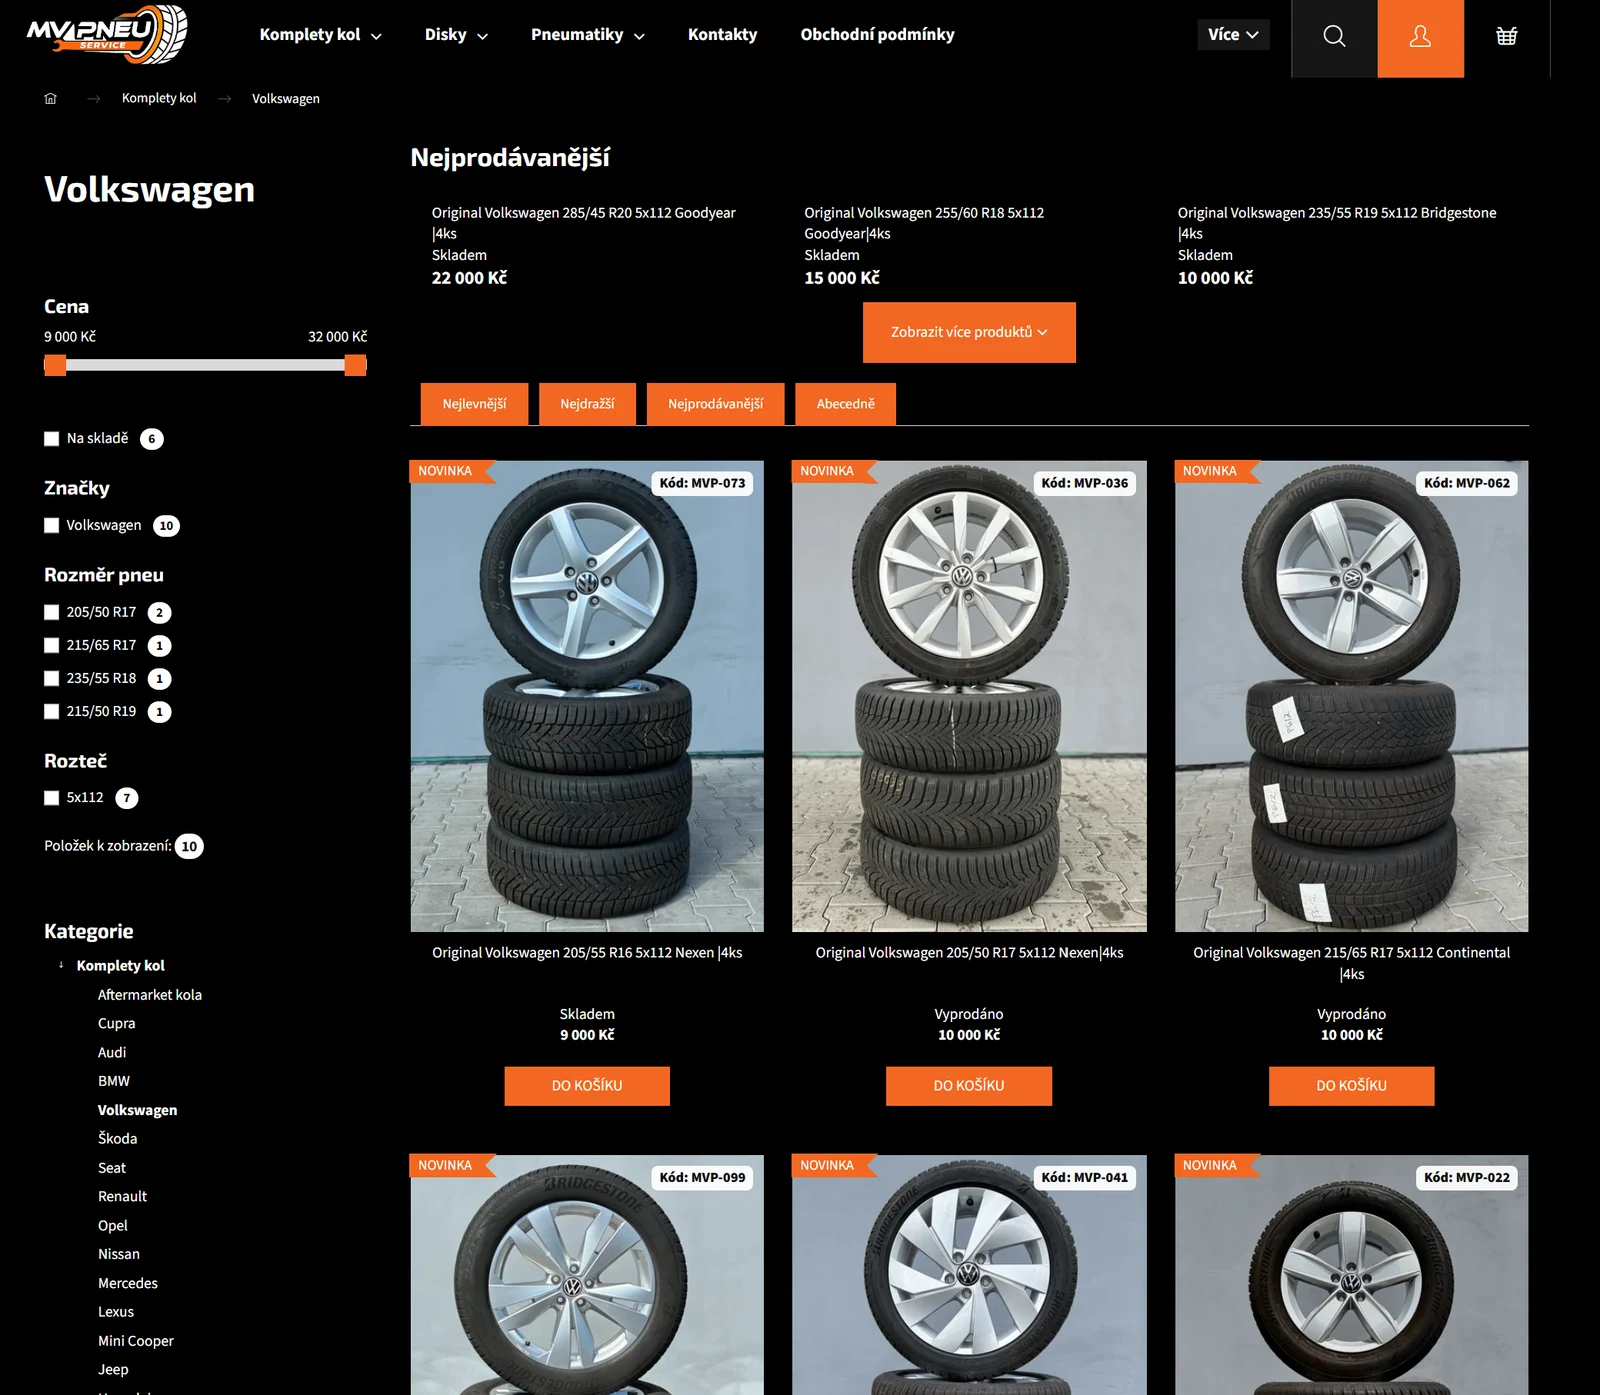
Task: Go to Aftermarket kola category
Action: click(150, 995)
